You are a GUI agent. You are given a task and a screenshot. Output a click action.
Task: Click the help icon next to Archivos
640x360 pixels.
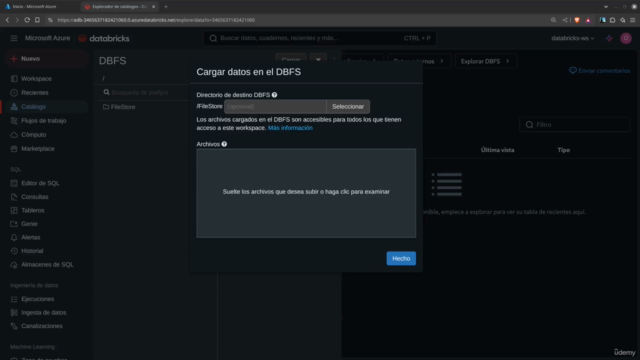(x=224, y=144)
